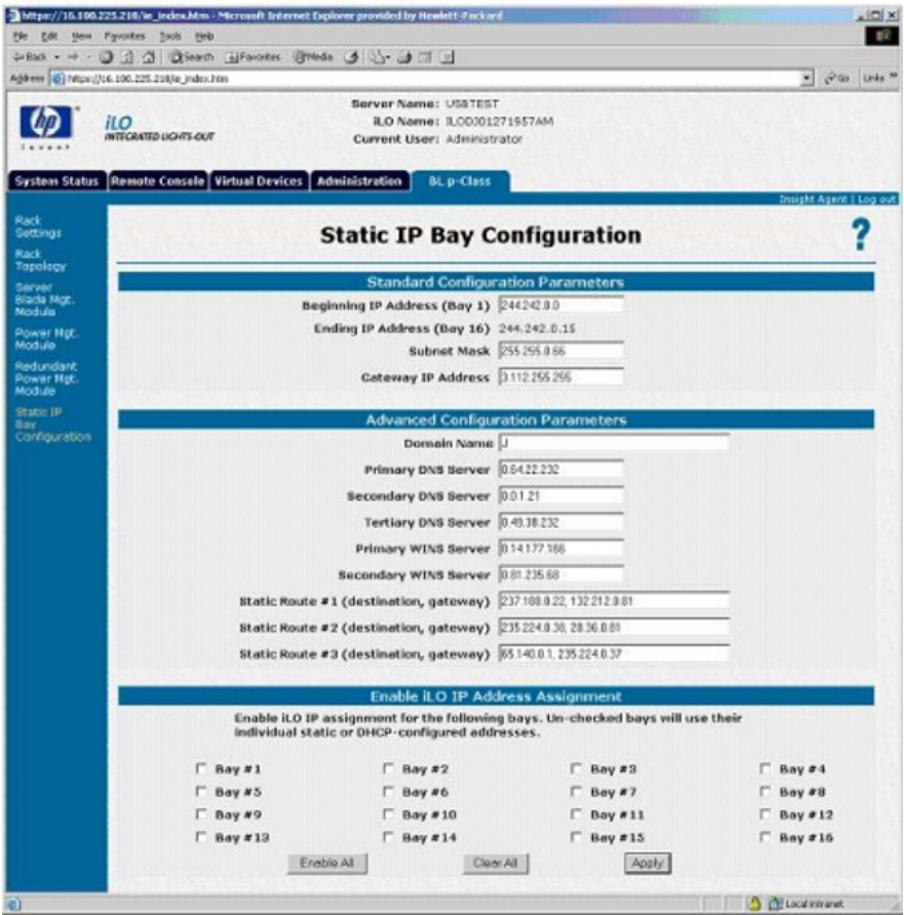
Task: Click the Edit toolbar icon
Action: (x=425, y=57)
